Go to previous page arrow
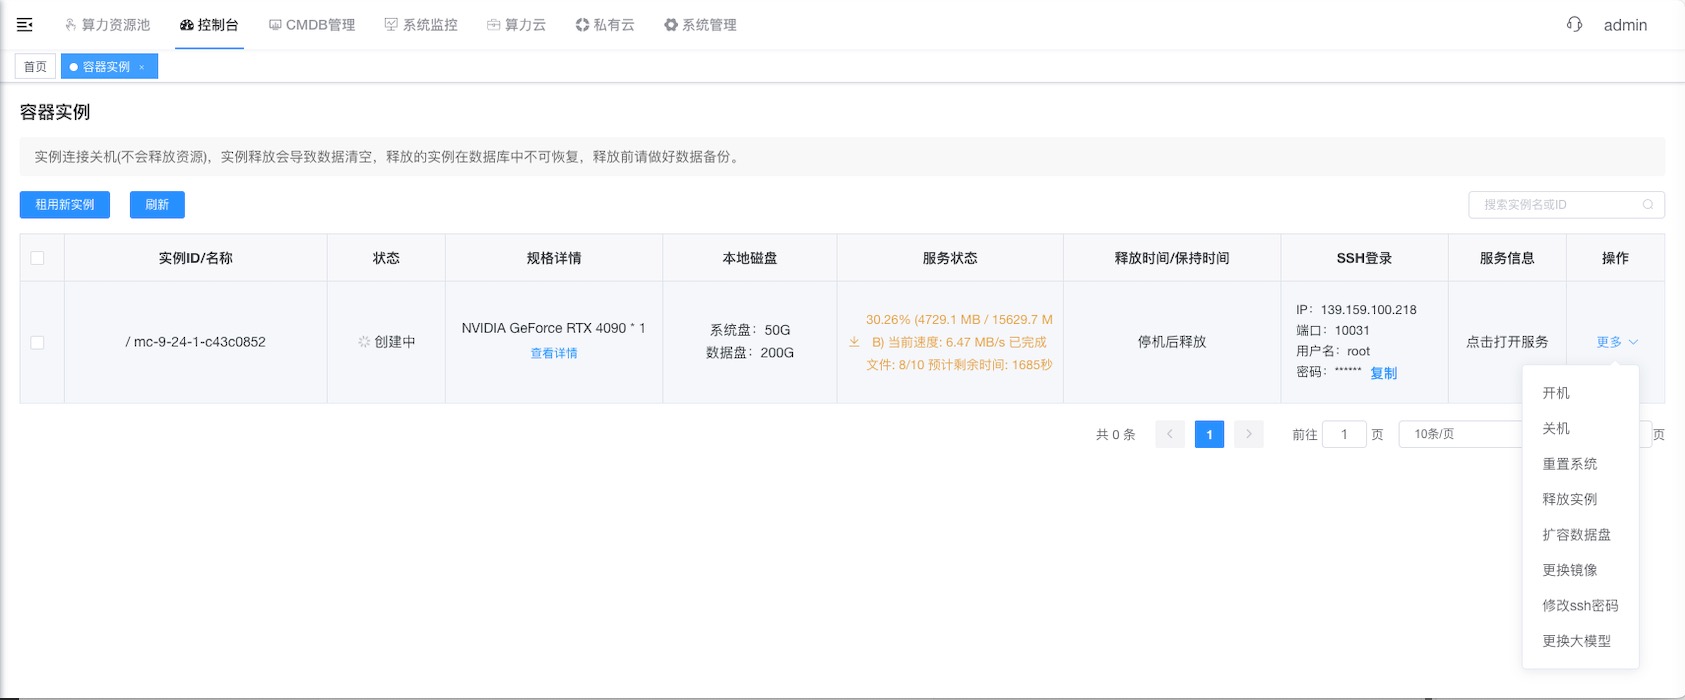 coord(1169,434)
